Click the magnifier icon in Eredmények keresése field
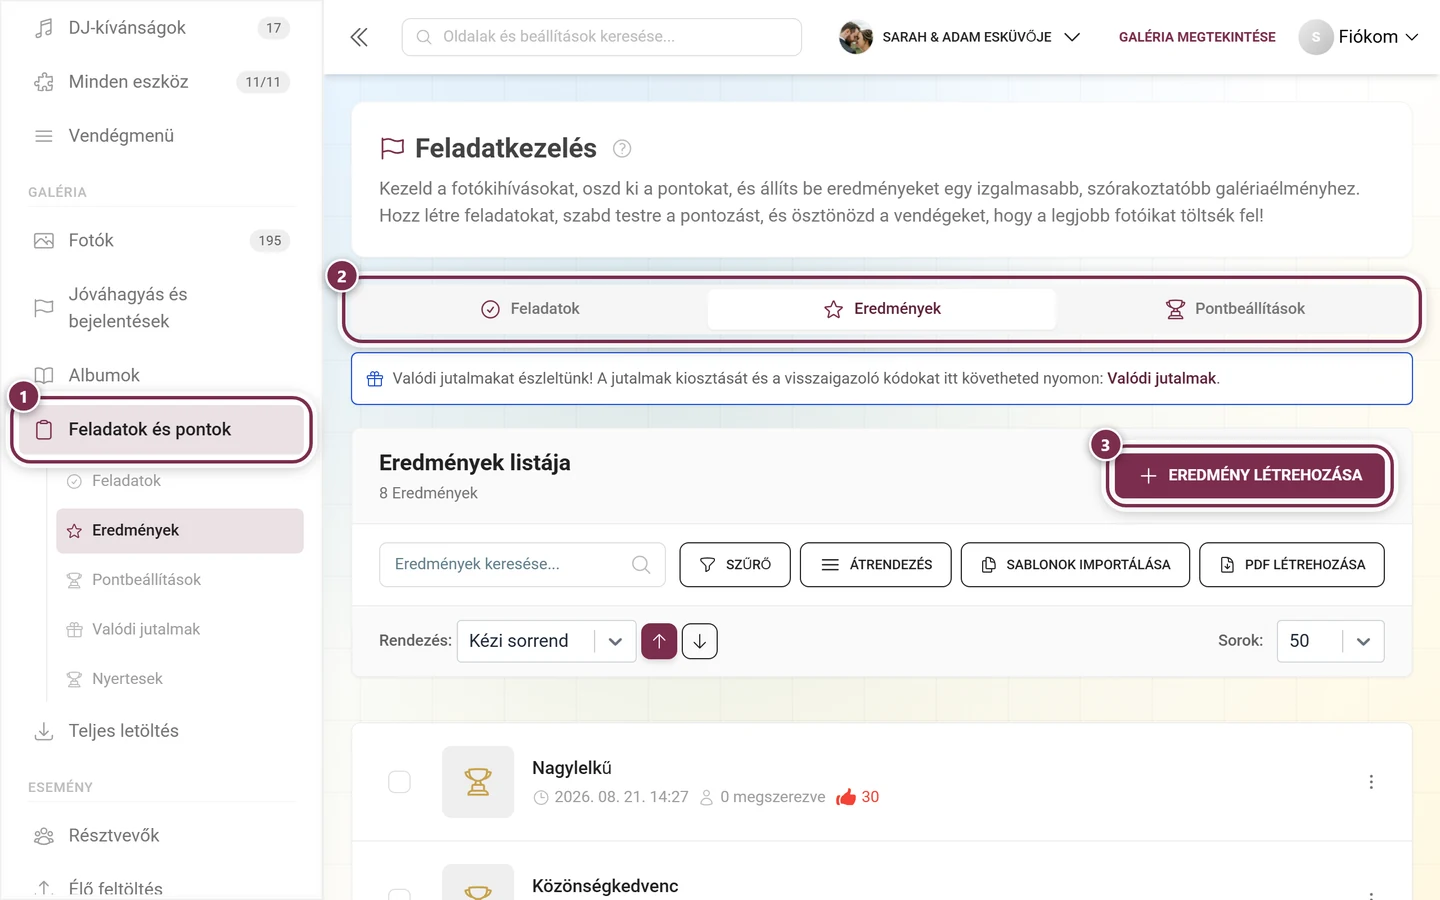 [x=641, y=565]
